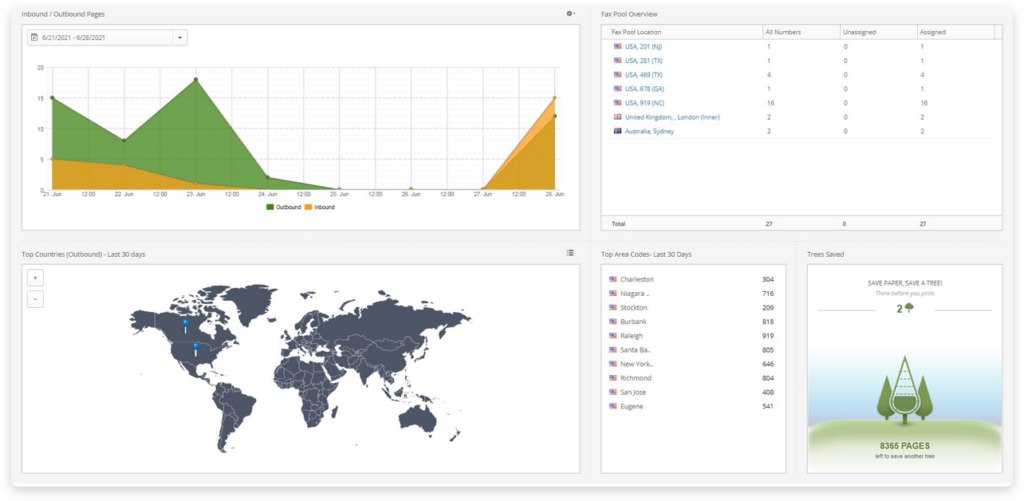Open the Top Countries list view icon

click(570, 253)
